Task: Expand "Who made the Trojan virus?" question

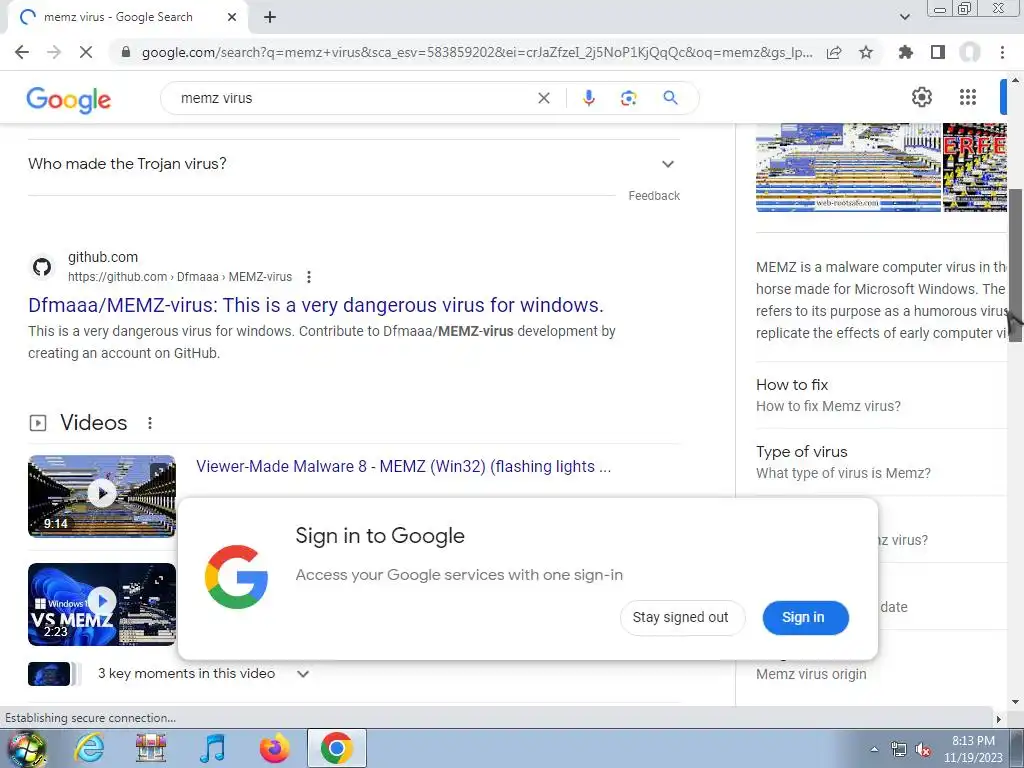Action: click(x=353, y=164)
